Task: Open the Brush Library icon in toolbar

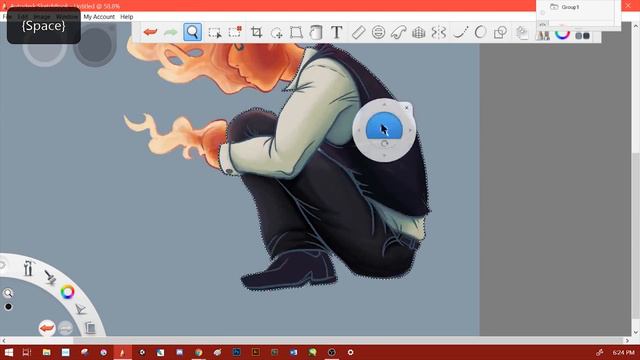Action: coord(543,34)
